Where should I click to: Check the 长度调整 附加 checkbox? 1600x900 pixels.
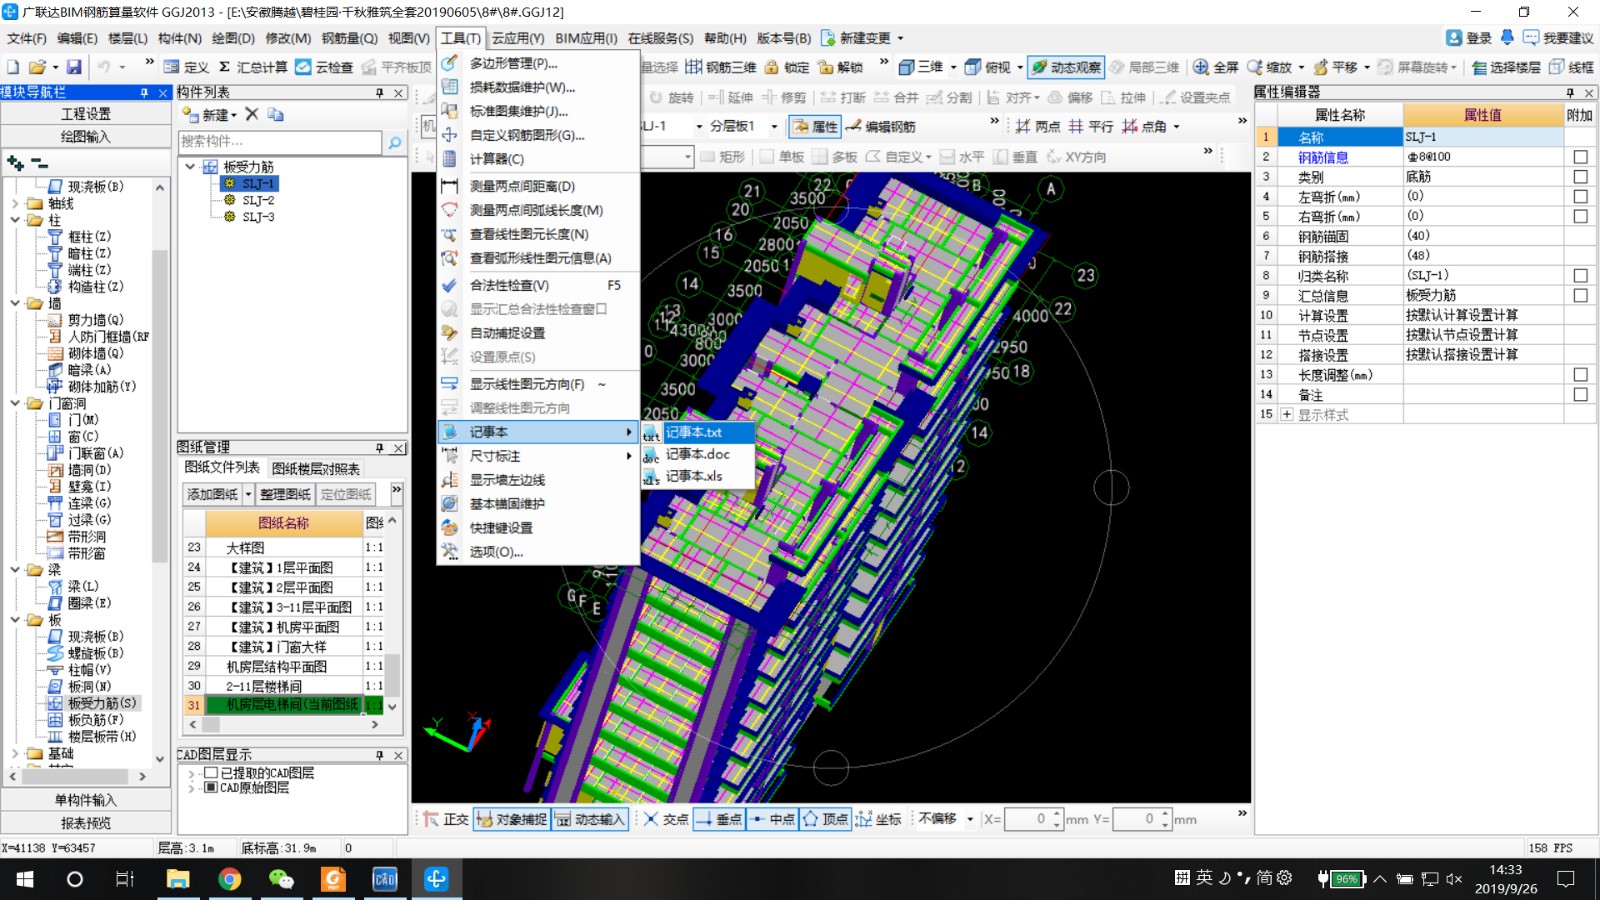(x=1580, y=374)
